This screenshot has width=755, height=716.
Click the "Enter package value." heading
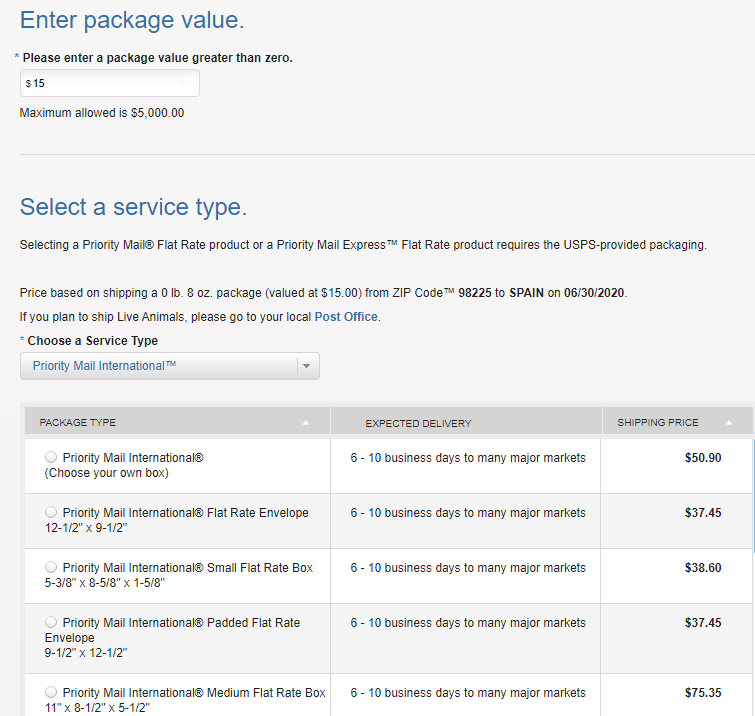coord(132,20)
